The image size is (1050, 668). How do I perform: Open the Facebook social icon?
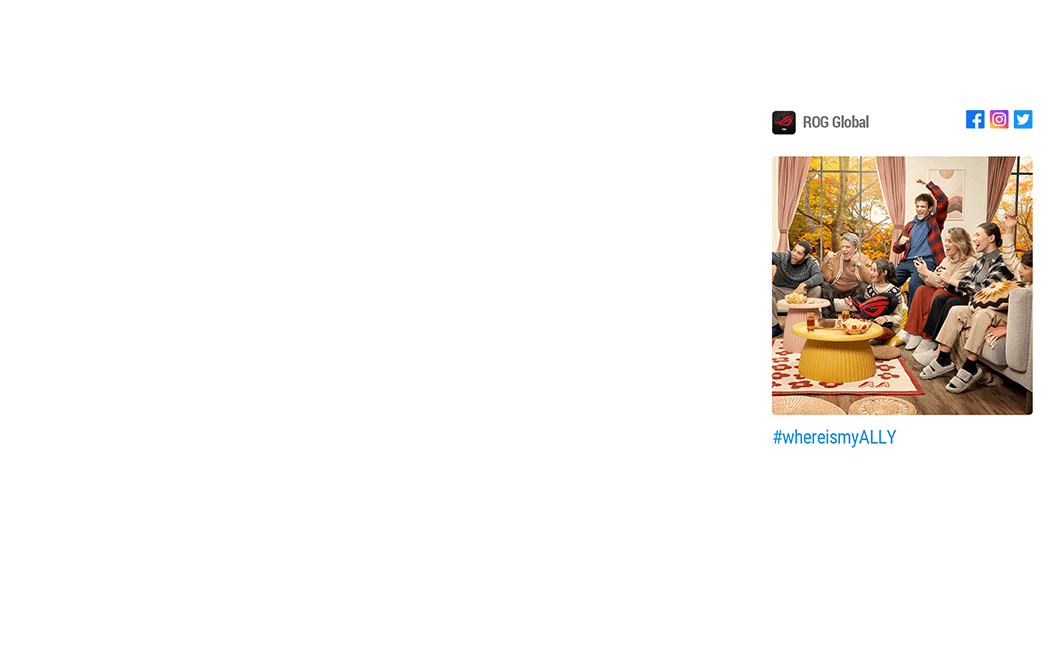(x=975, y=119)
